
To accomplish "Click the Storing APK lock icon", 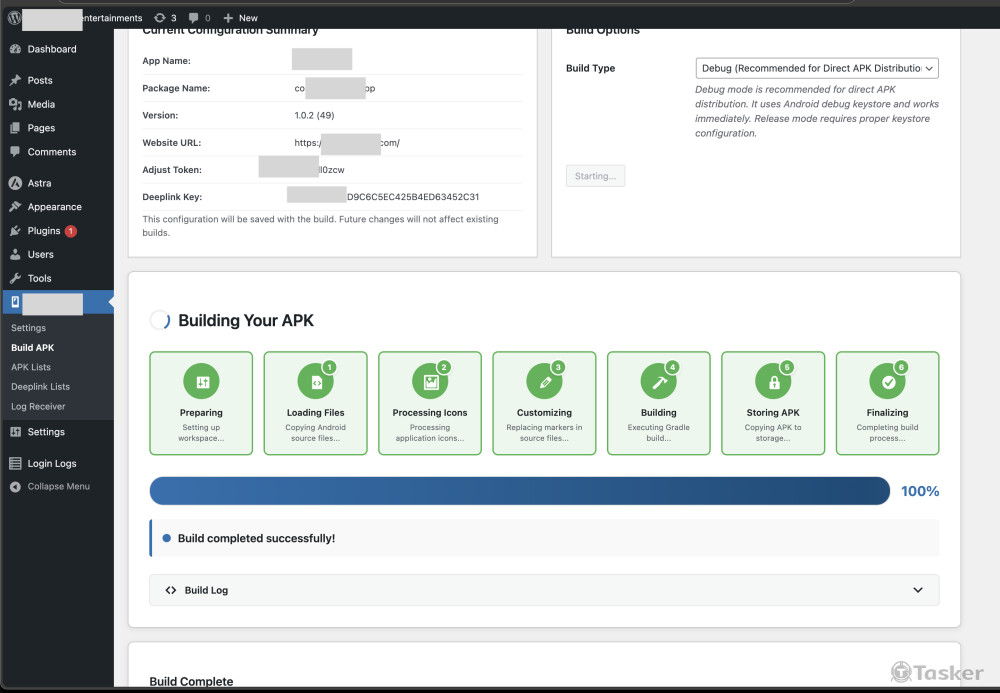I will tap(773, 381).
